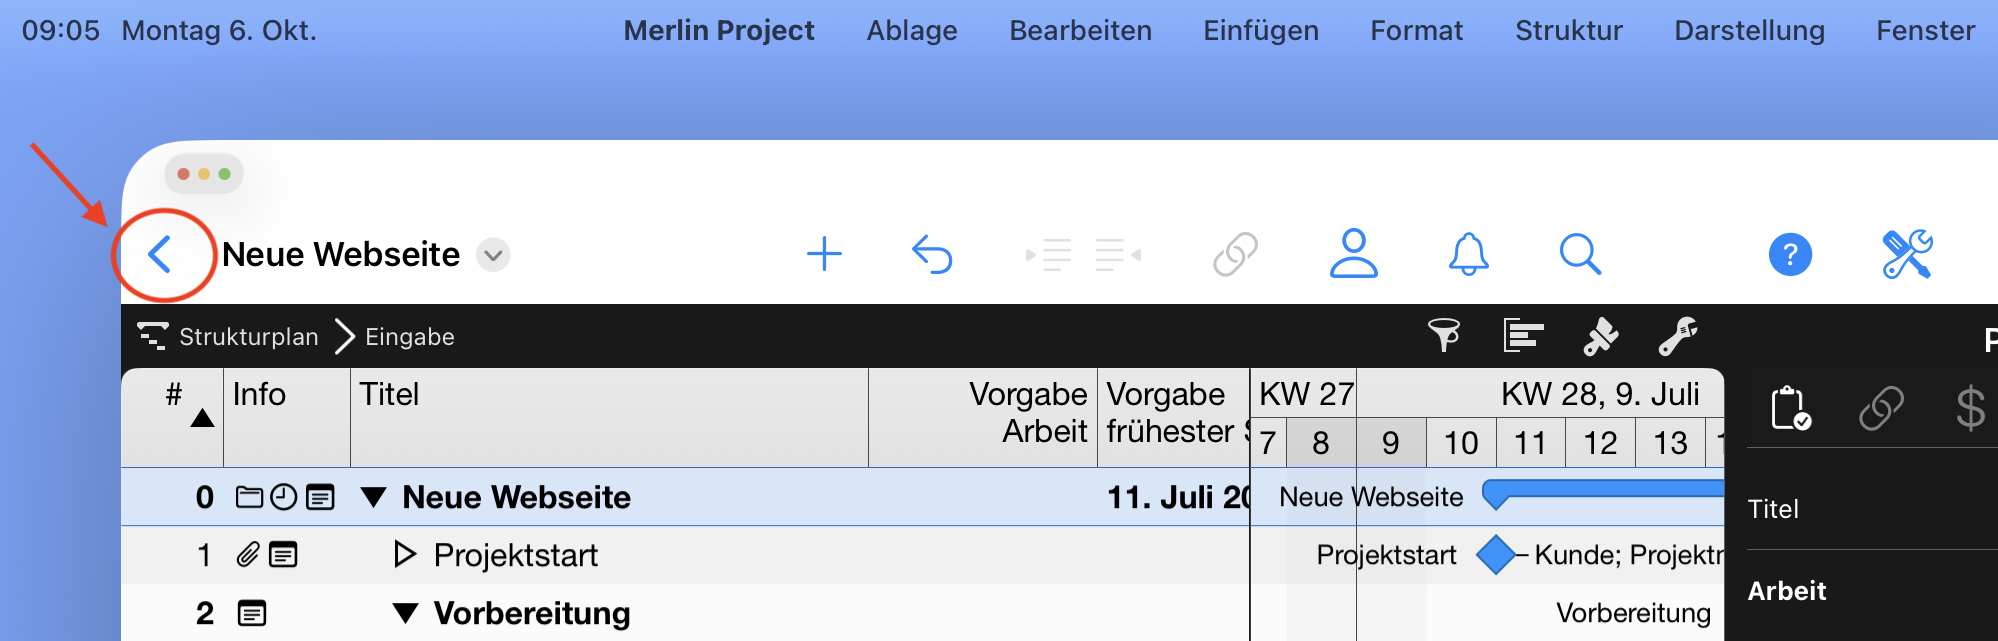Click the undo arrow icon

932,255
